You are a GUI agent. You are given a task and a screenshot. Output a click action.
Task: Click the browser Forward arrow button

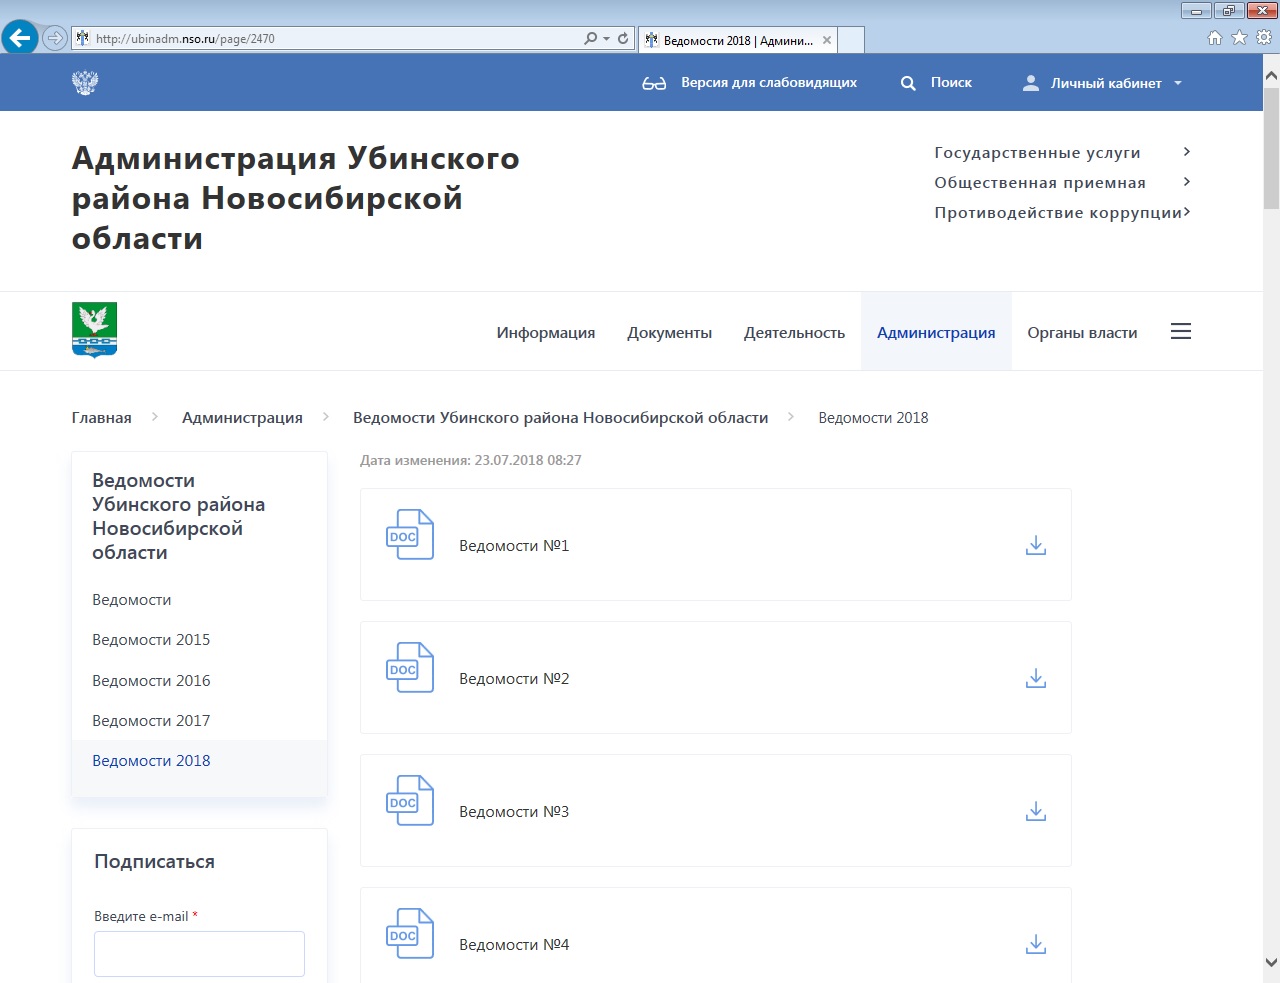[55, 38]
